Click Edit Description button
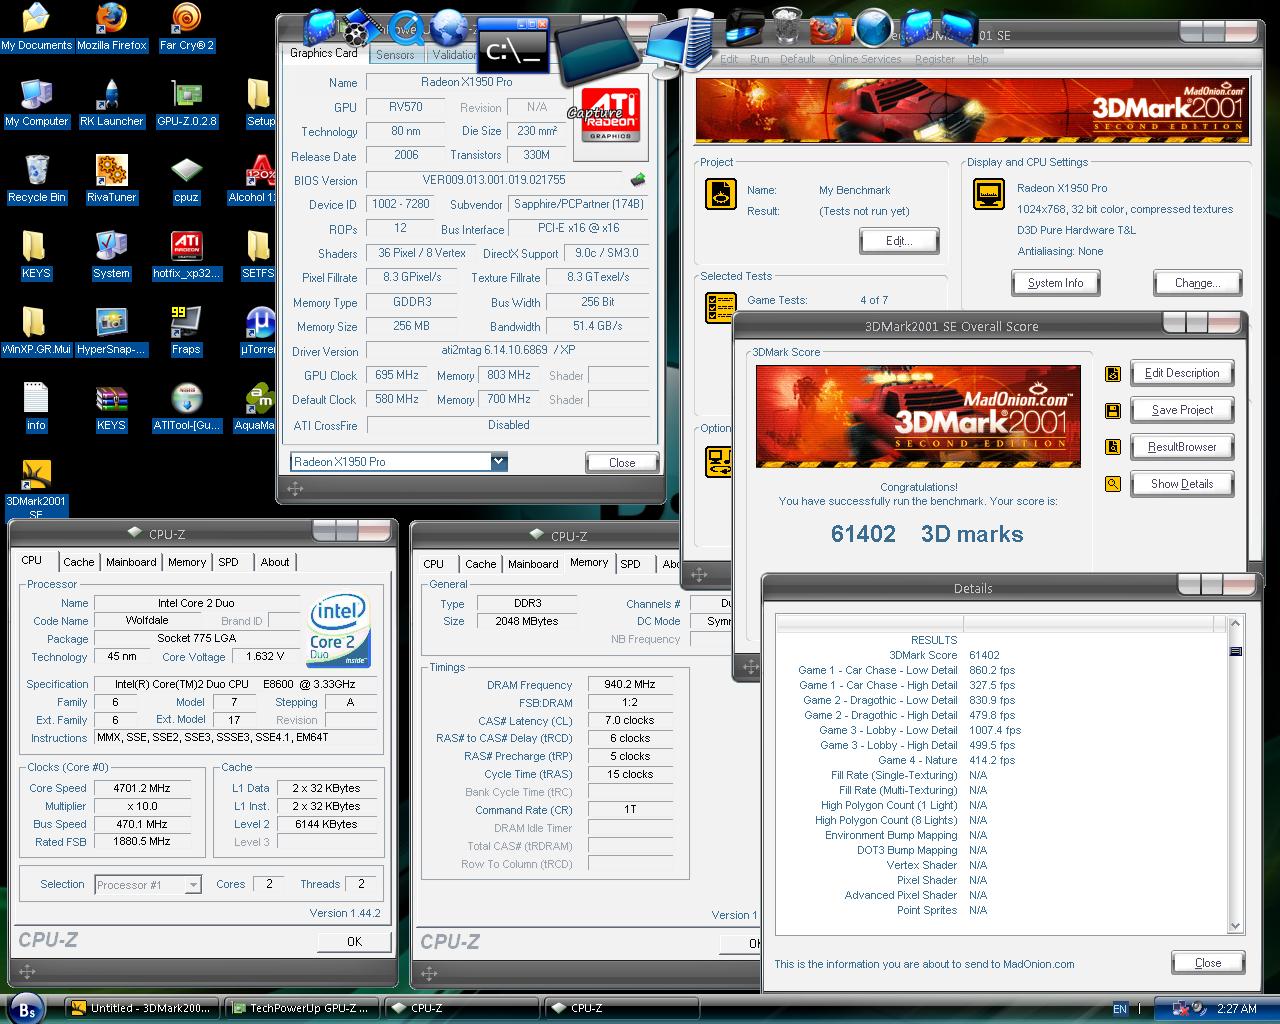This screenshot has width=1280, height=1024. point(1182,373)
